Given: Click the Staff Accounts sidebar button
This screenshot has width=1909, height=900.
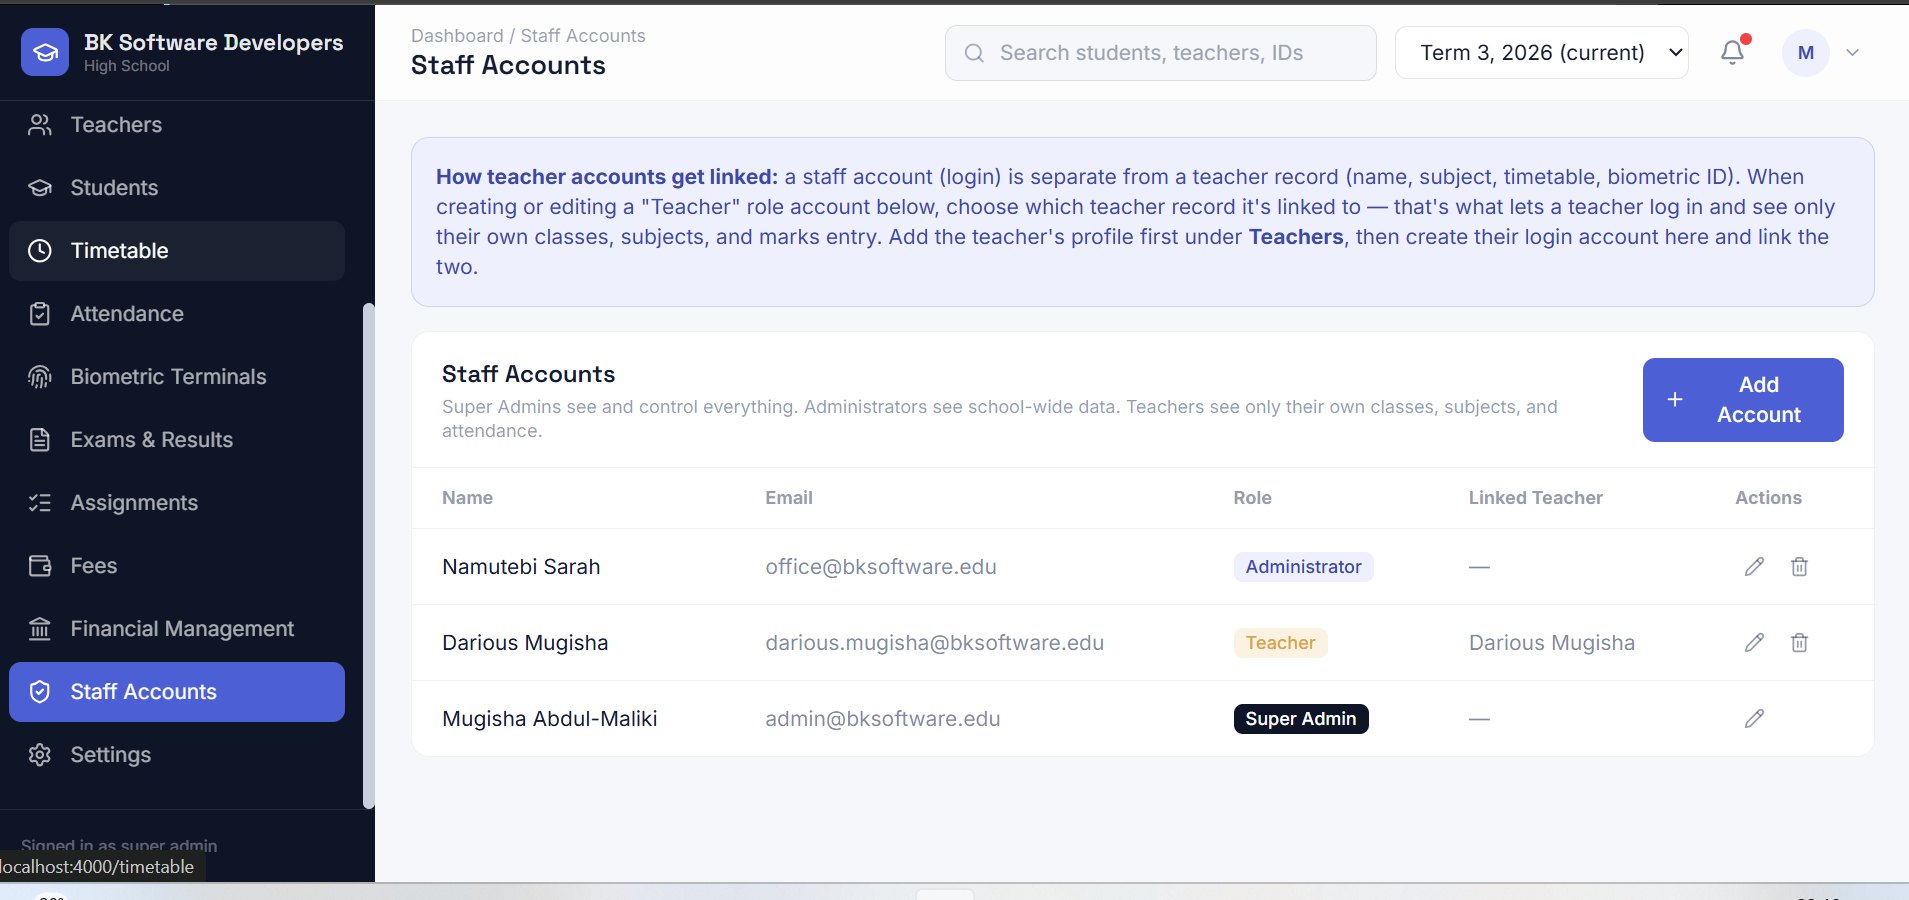Looking at the screenshot, I should tap(177, 692).
